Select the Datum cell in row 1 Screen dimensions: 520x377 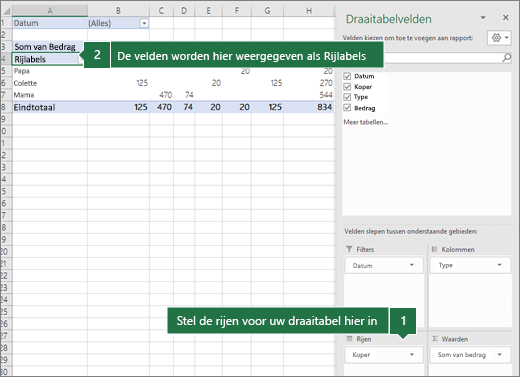tap(50, 23)
